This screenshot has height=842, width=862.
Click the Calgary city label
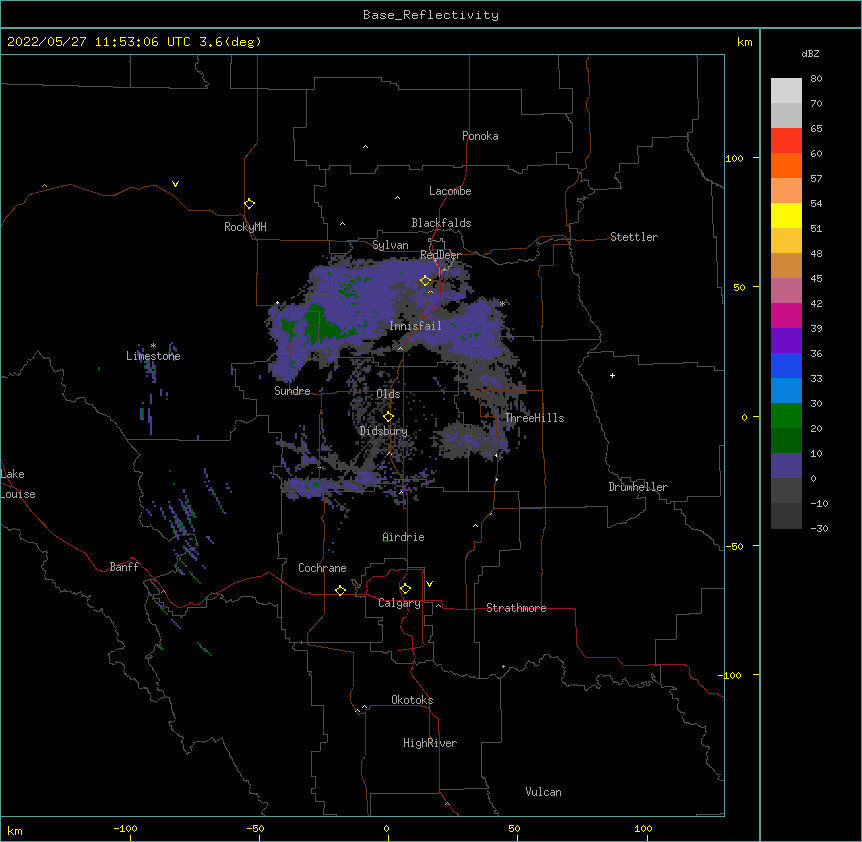click(399, 603)
